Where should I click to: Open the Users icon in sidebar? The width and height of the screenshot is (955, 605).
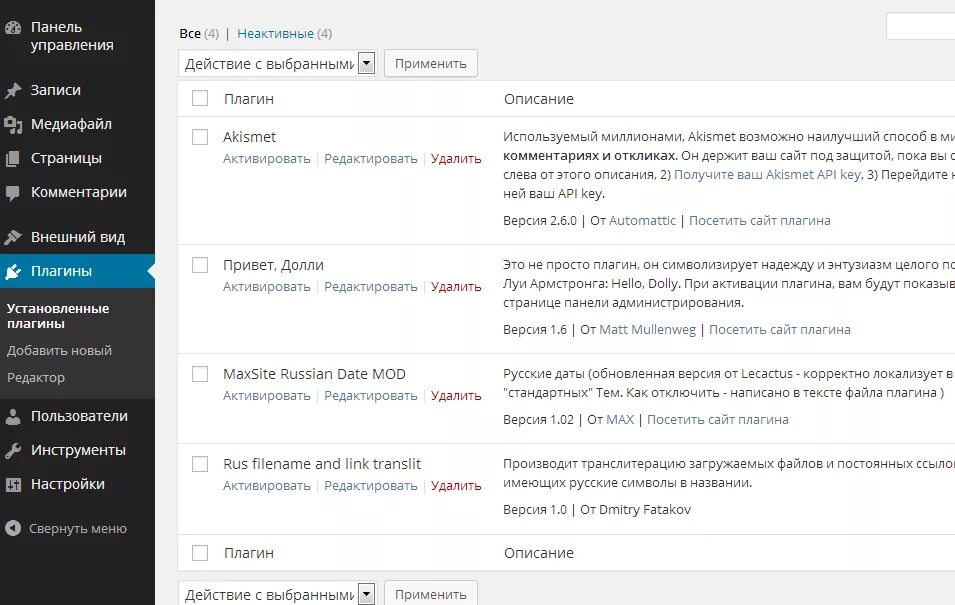[x=13, y=417]
